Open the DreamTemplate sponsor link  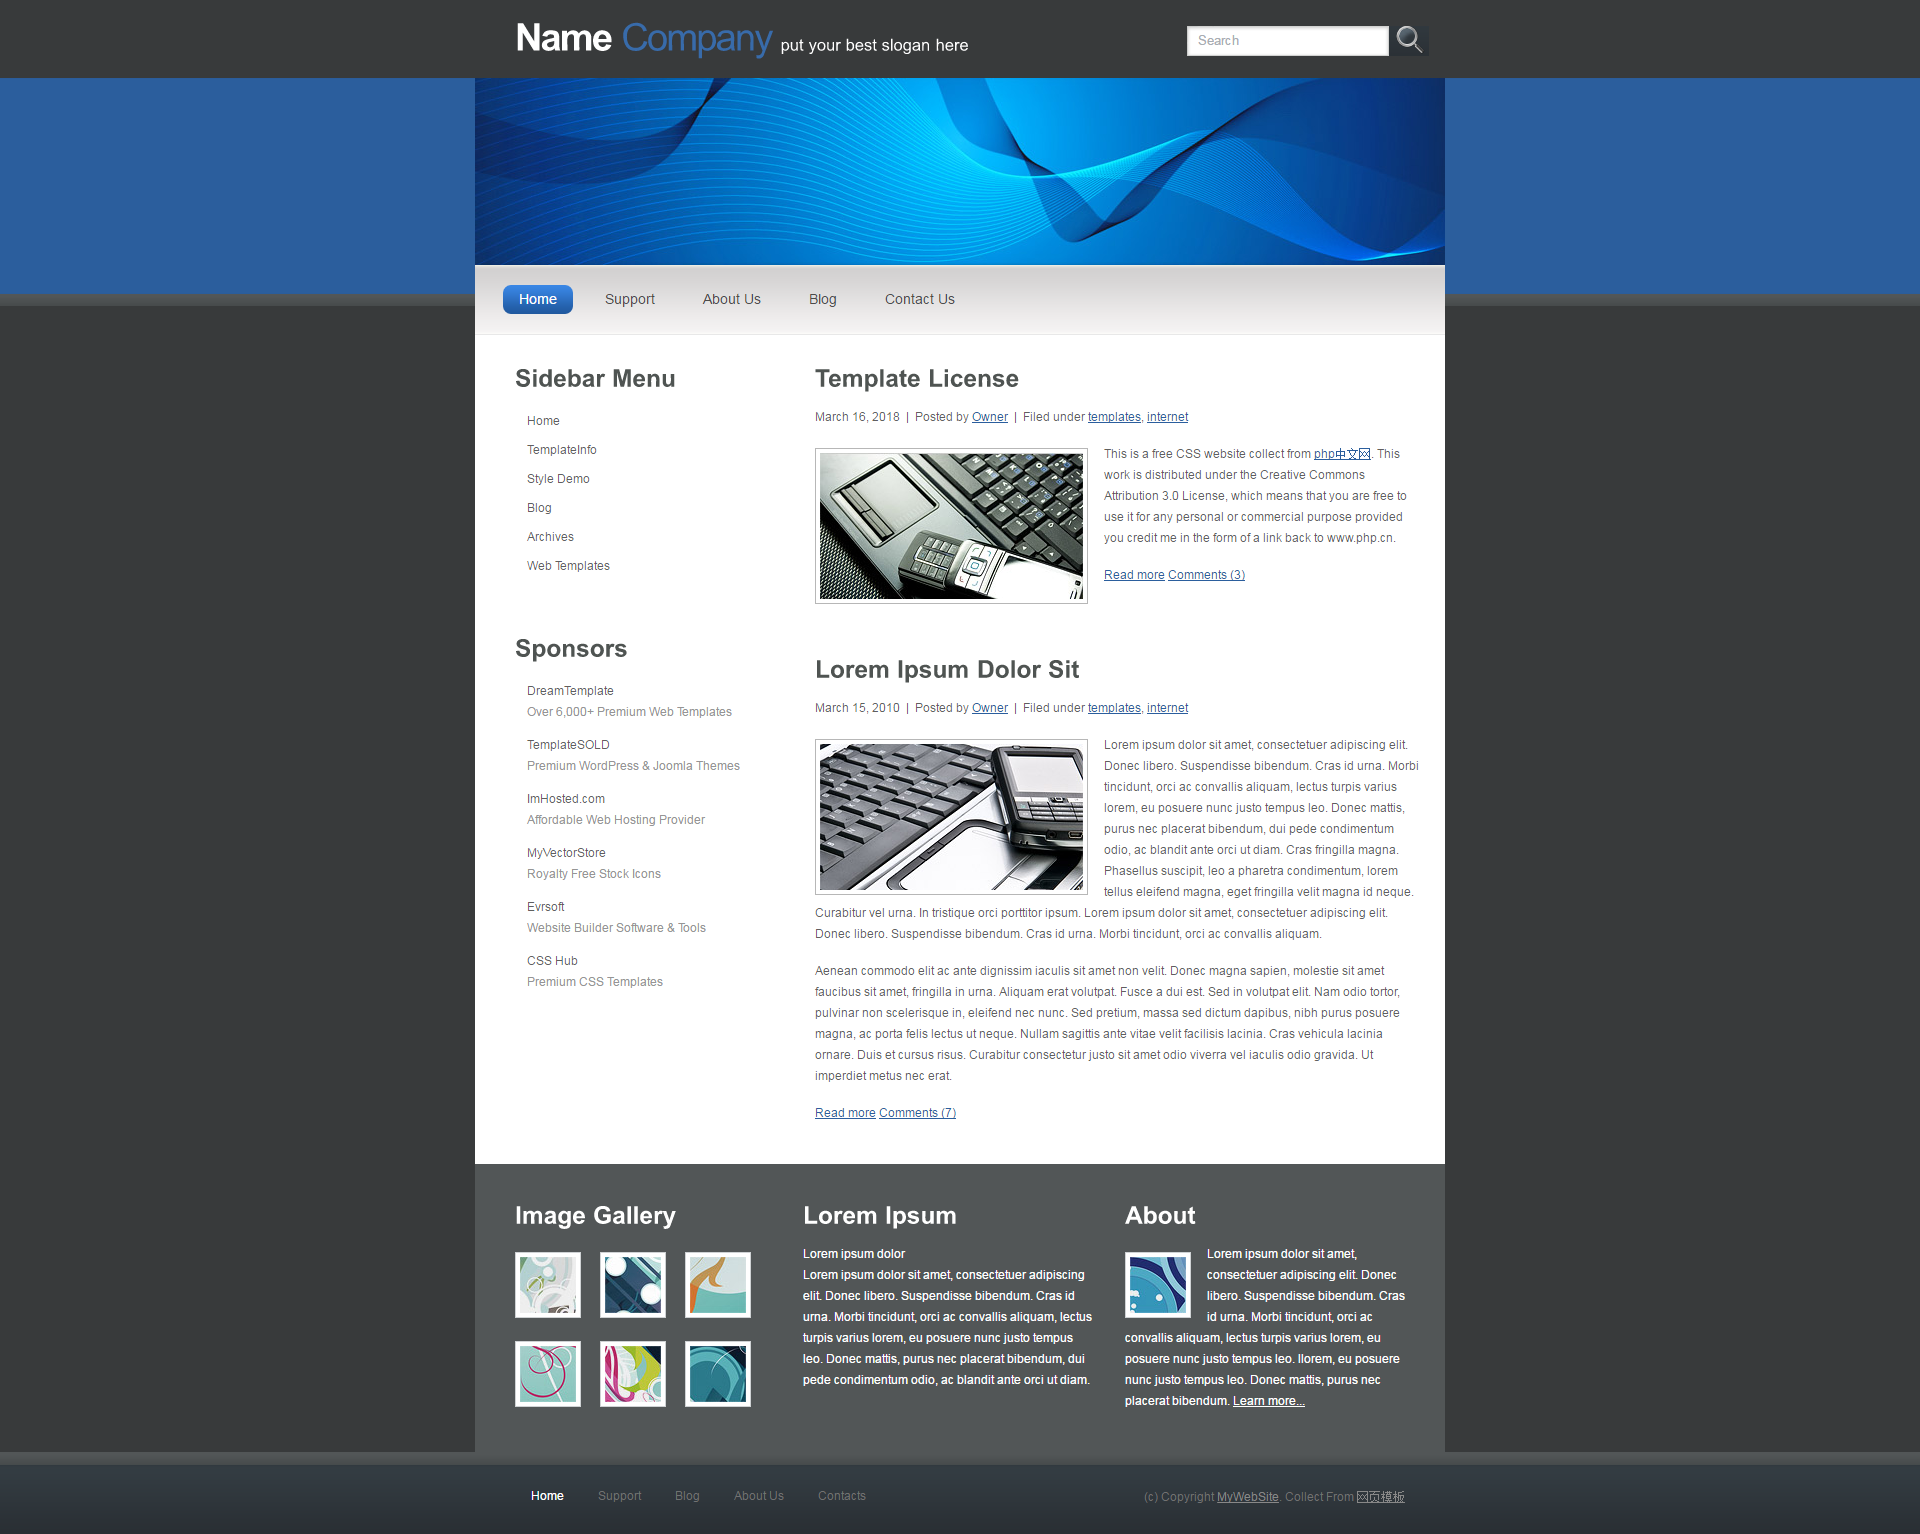(570, 691)
